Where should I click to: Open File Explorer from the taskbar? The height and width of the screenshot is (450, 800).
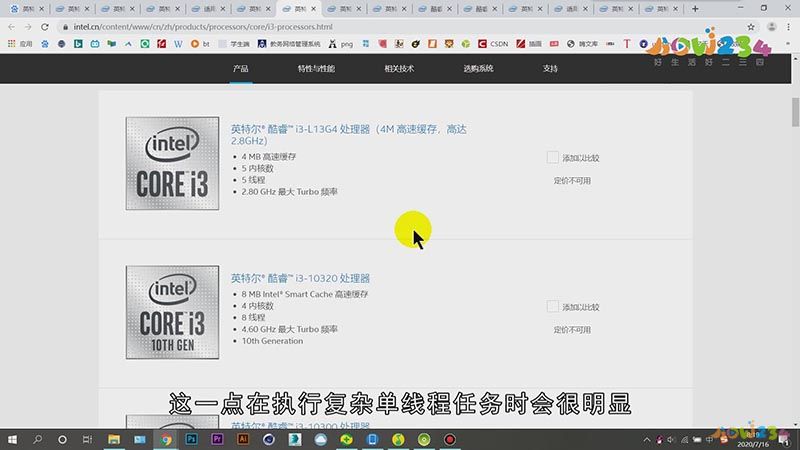click(114, 439)
